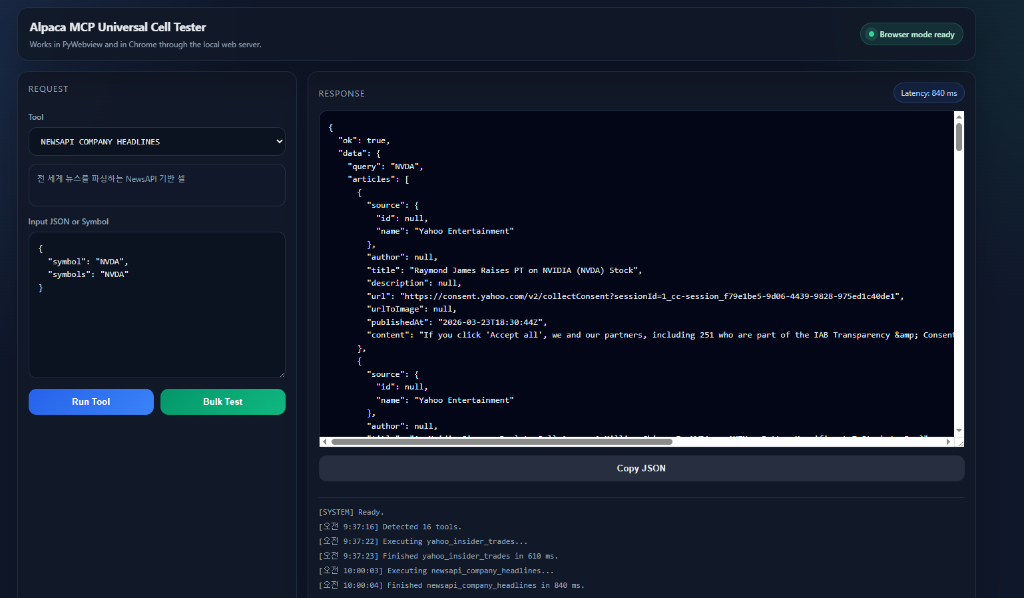Click the Latency 840 ms badge
1024x598 pixels.
tap(929, 93)
